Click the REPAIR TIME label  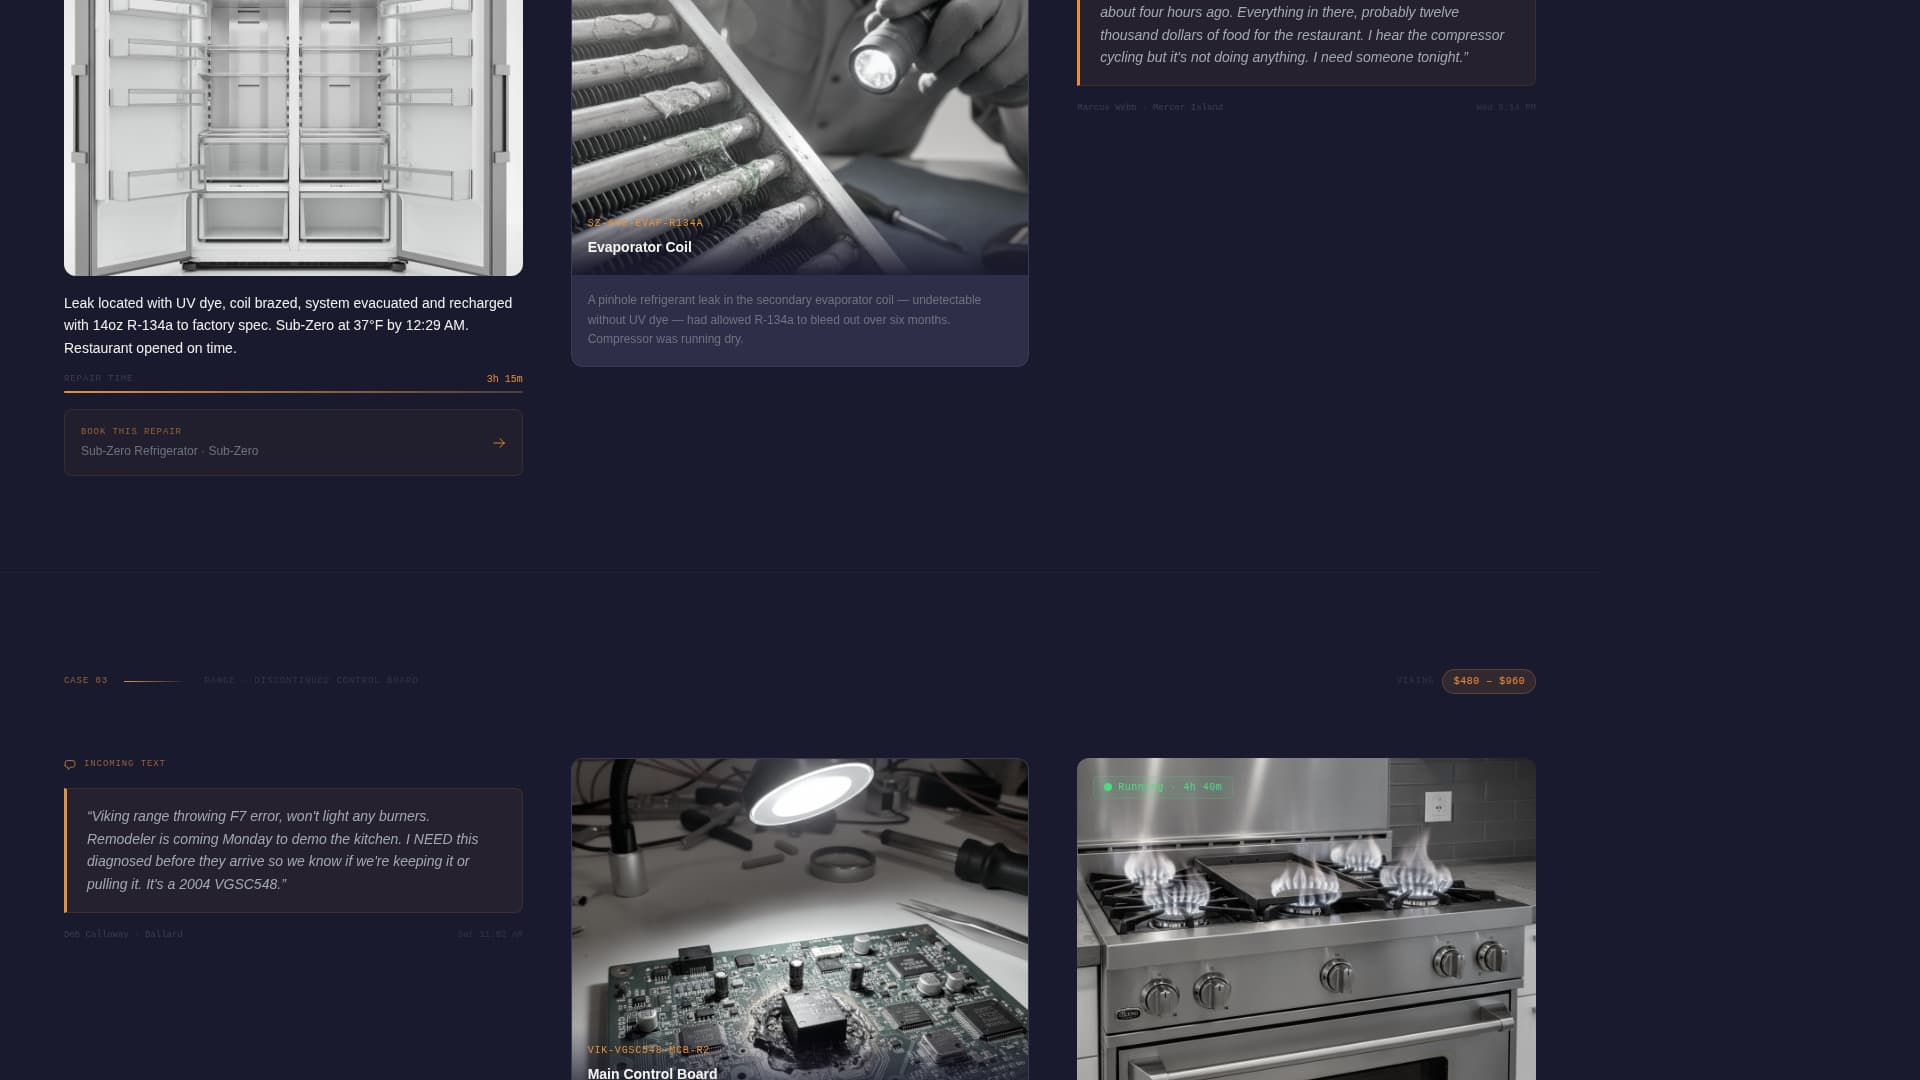(x=98, y=379)
